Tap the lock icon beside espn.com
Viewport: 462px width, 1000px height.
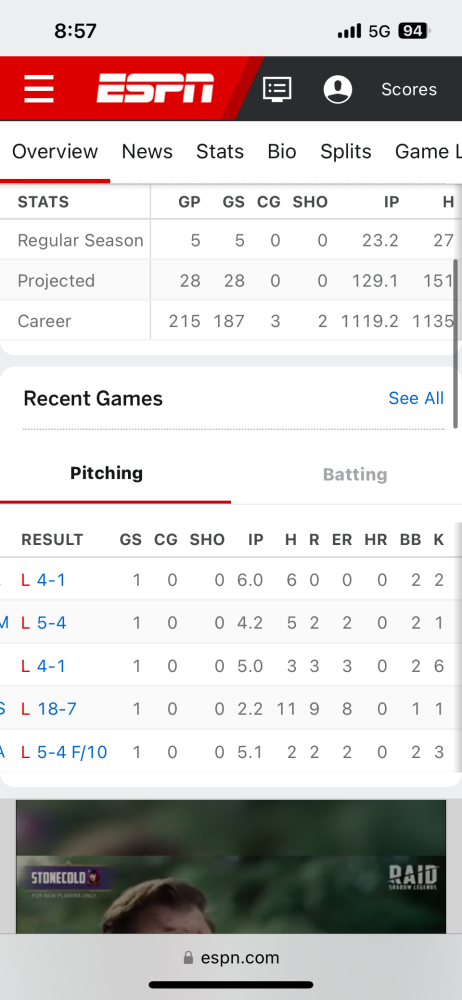point(188,957)
